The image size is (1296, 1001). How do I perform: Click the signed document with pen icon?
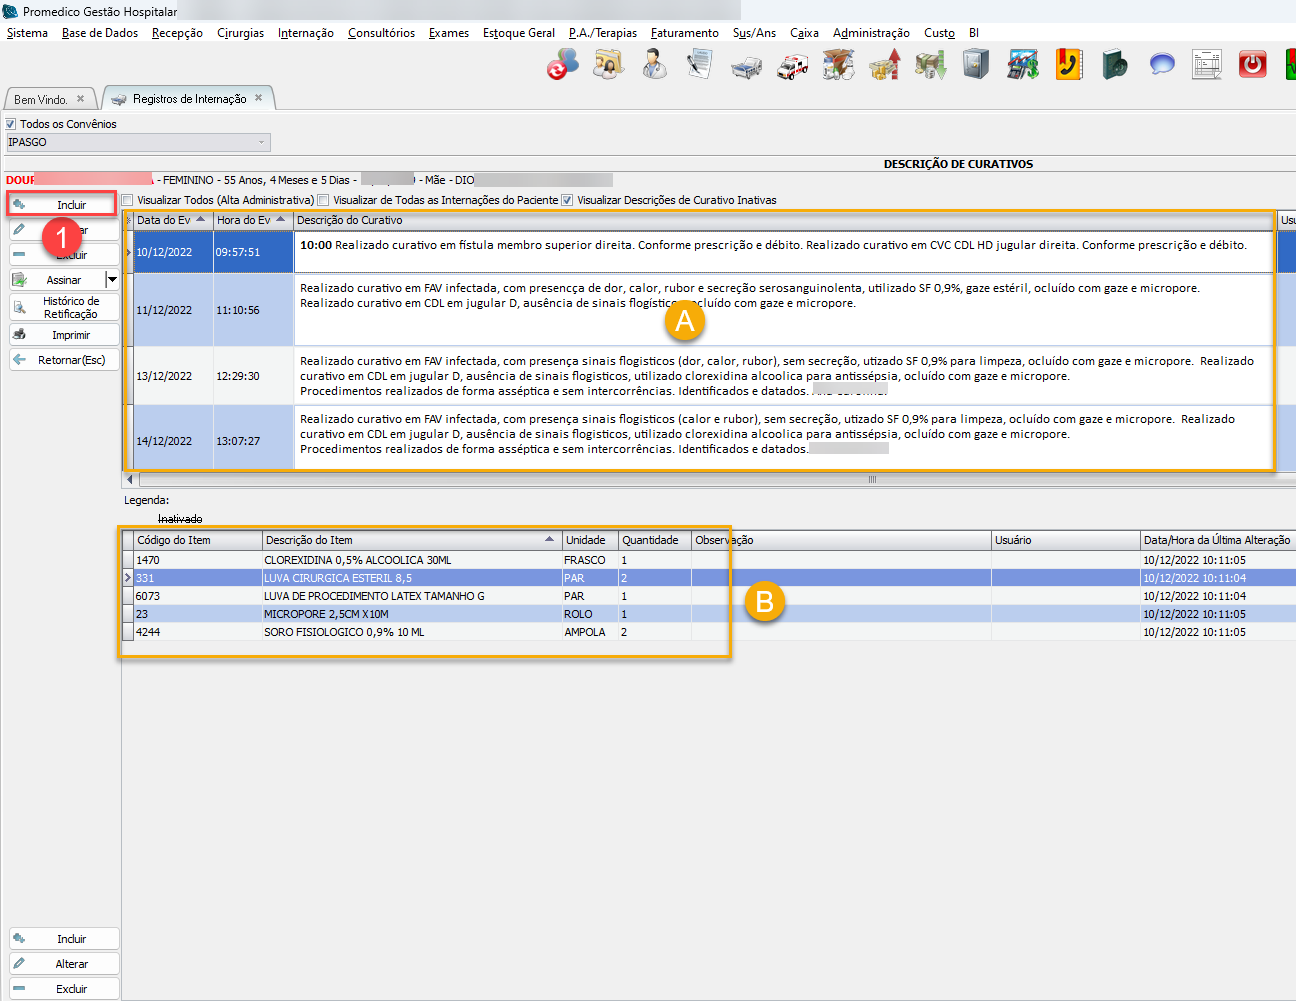[700, 65]
